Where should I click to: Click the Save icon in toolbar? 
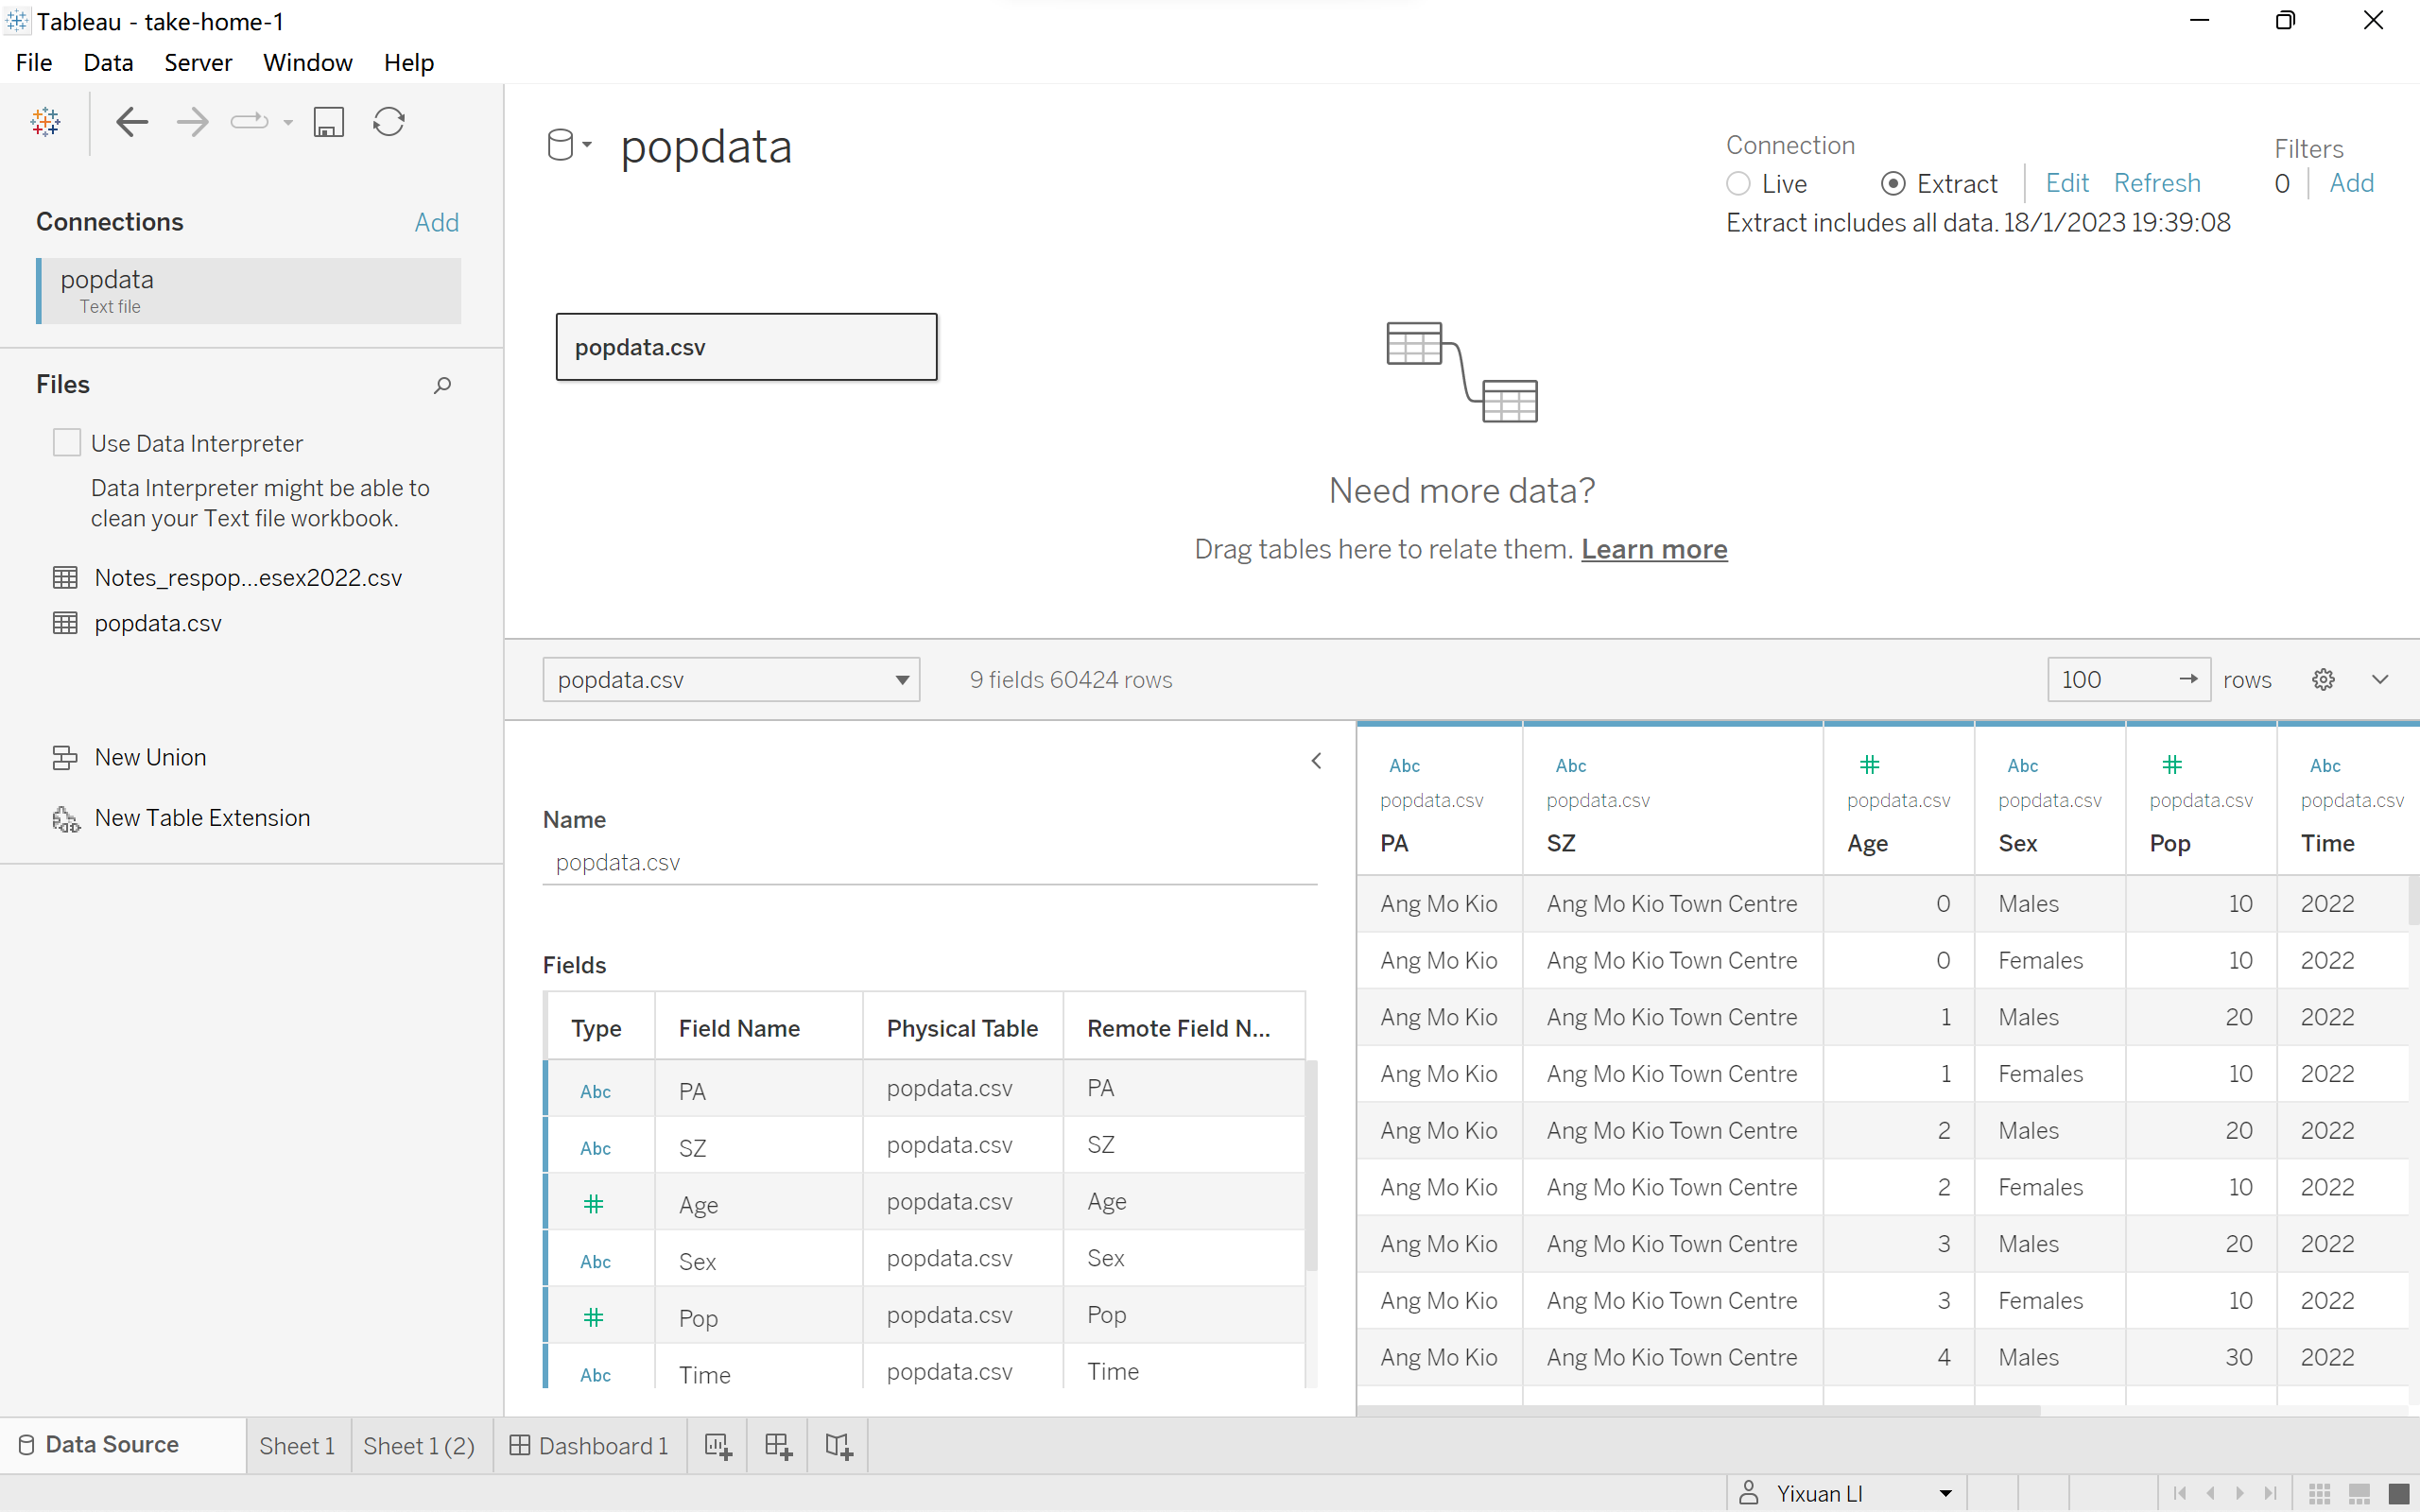point(328,122)
